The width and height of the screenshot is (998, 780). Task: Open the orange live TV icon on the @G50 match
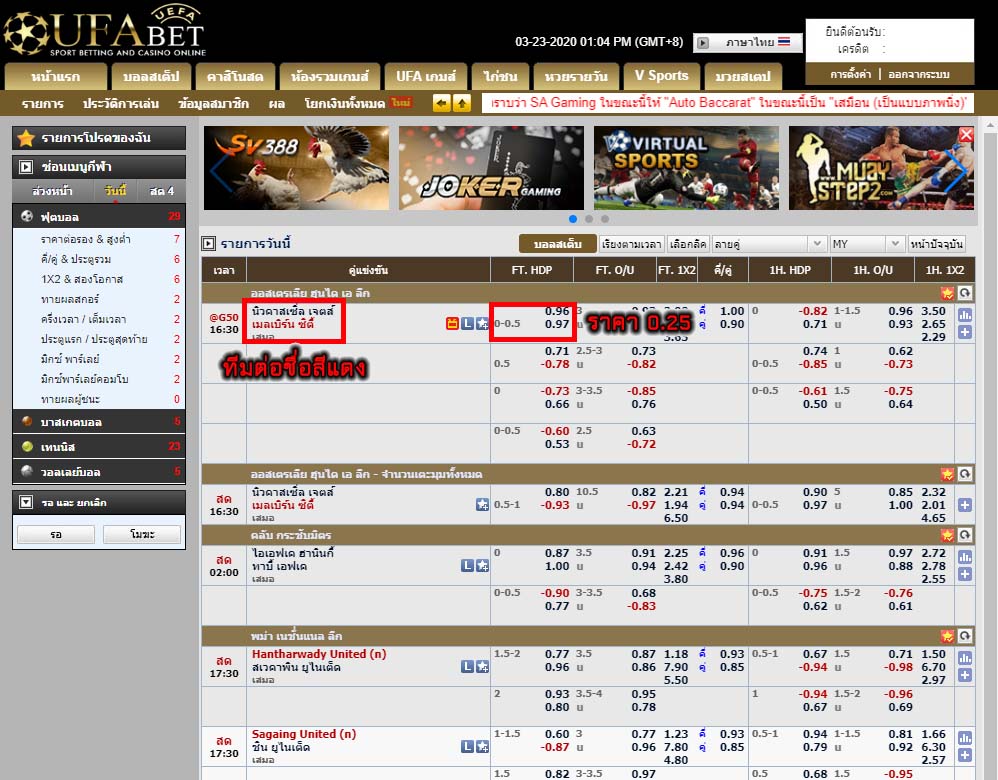tap(452, 323)
